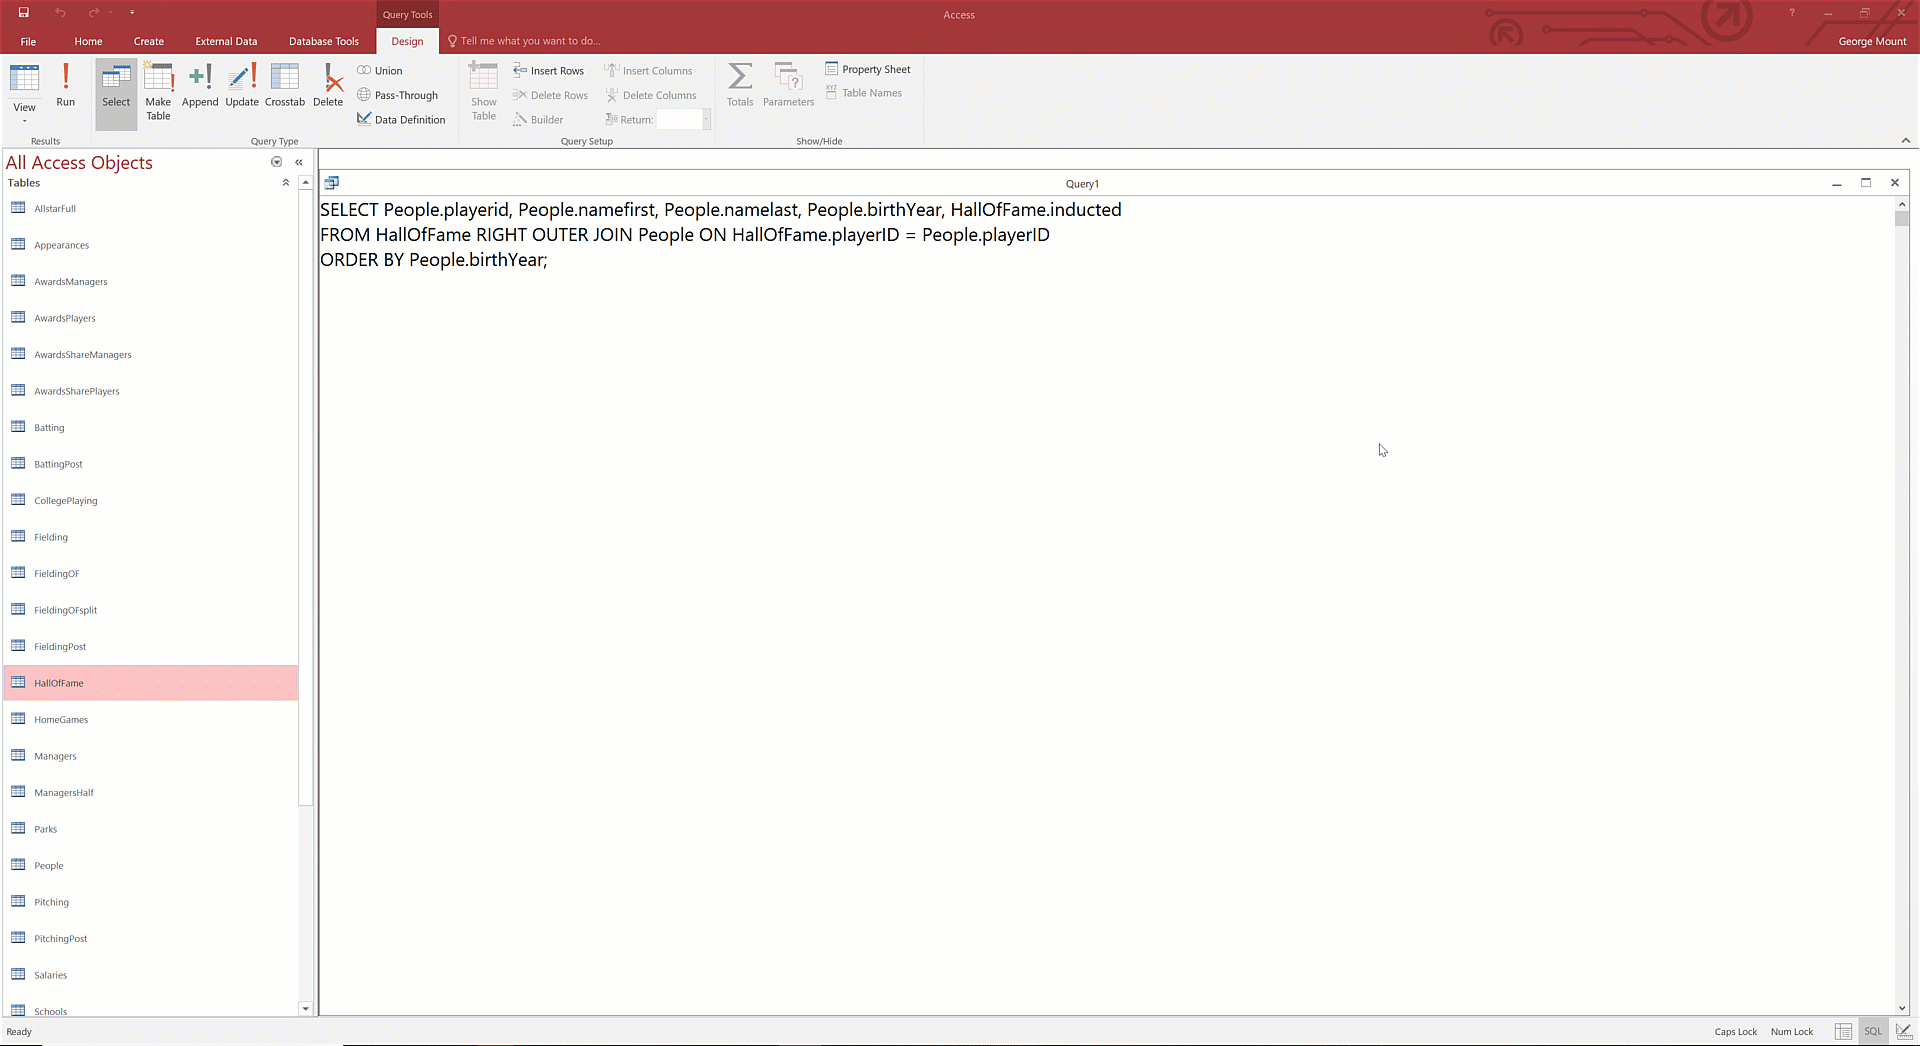Open the Customize Quick Access Toolbar dropdown
The height and width of the screenshot is (1046, 1920).
tap(132, 13)
